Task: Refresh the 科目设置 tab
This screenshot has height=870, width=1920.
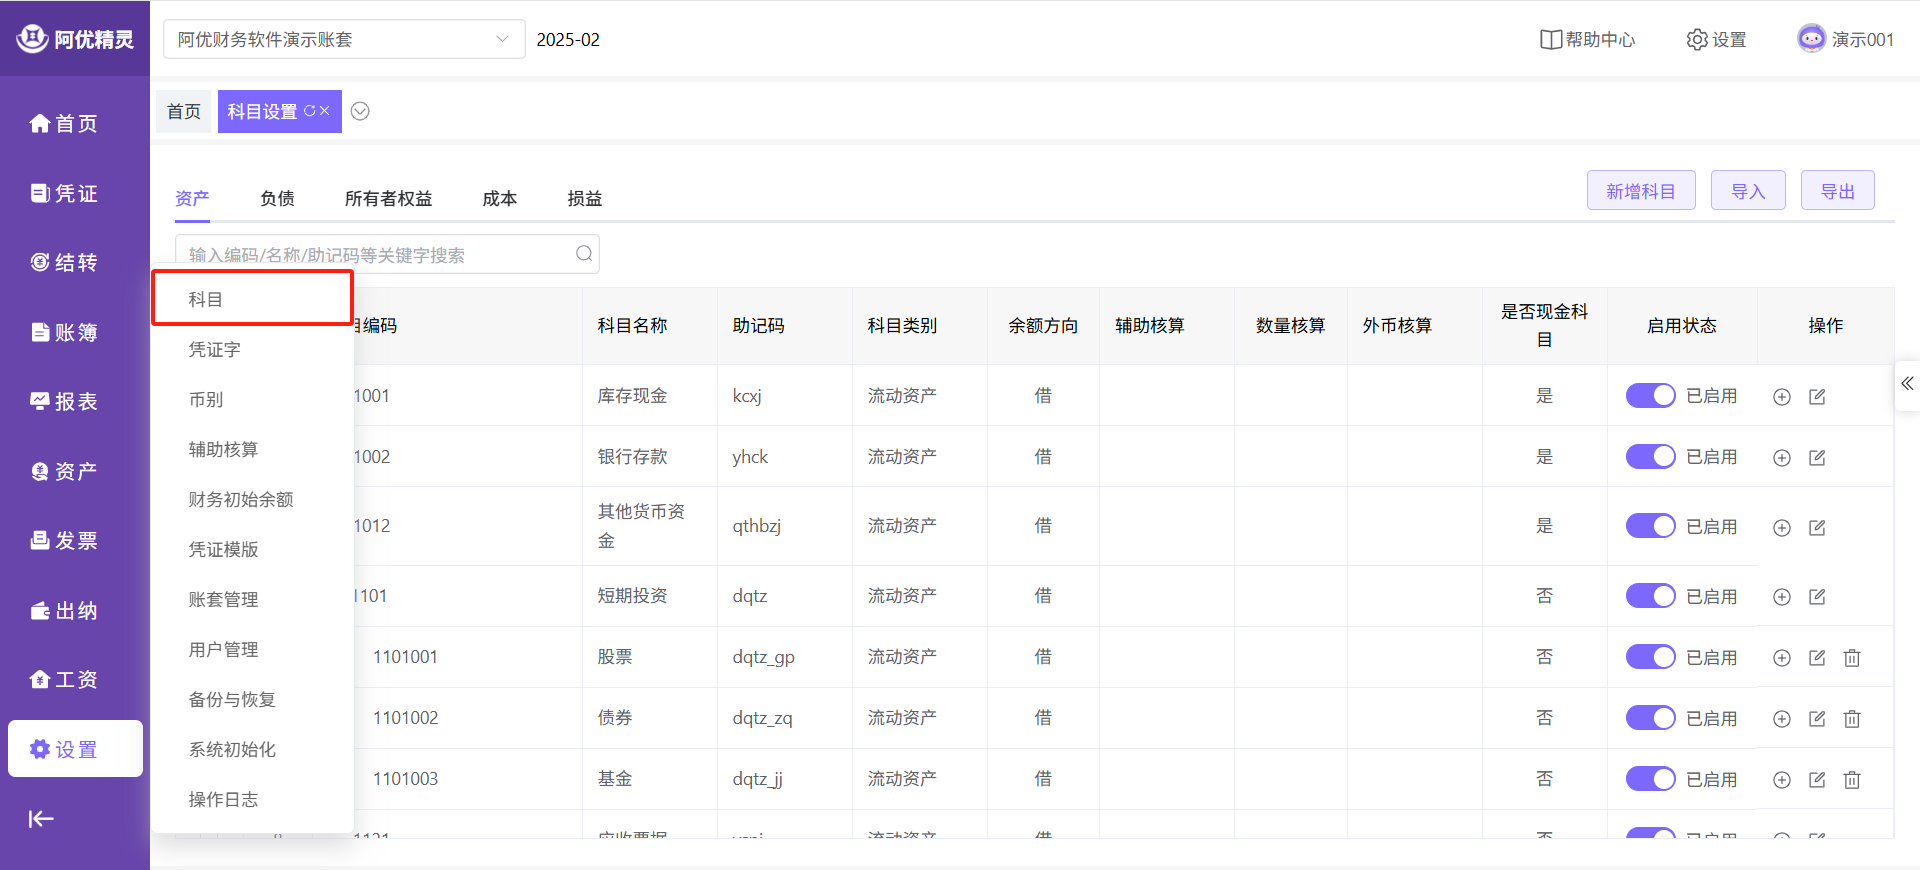Action: point(309,111)
